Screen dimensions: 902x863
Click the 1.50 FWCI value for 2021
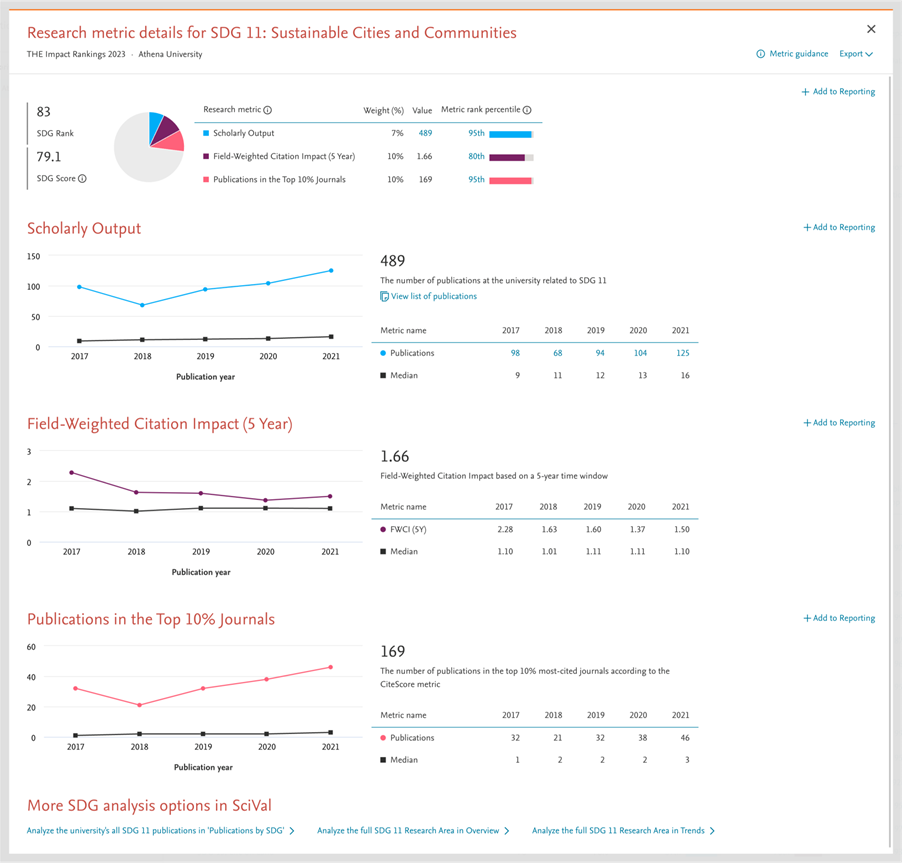682,529
